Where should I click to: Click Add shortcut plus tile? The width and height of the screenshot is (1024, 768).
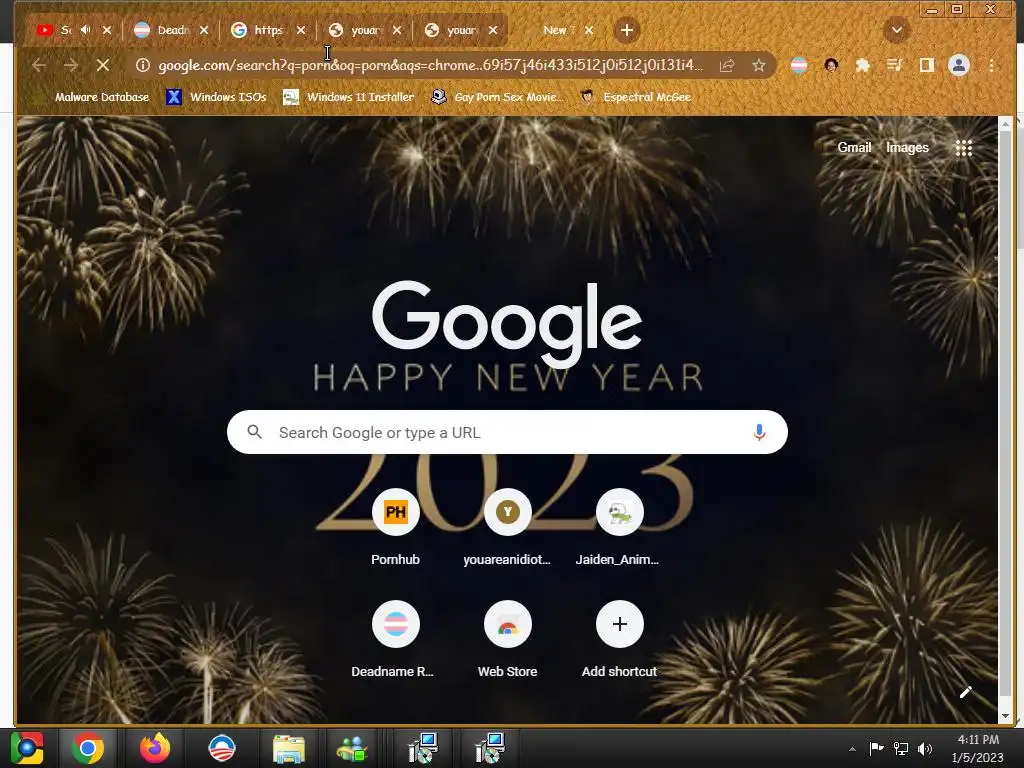(619, 640)
